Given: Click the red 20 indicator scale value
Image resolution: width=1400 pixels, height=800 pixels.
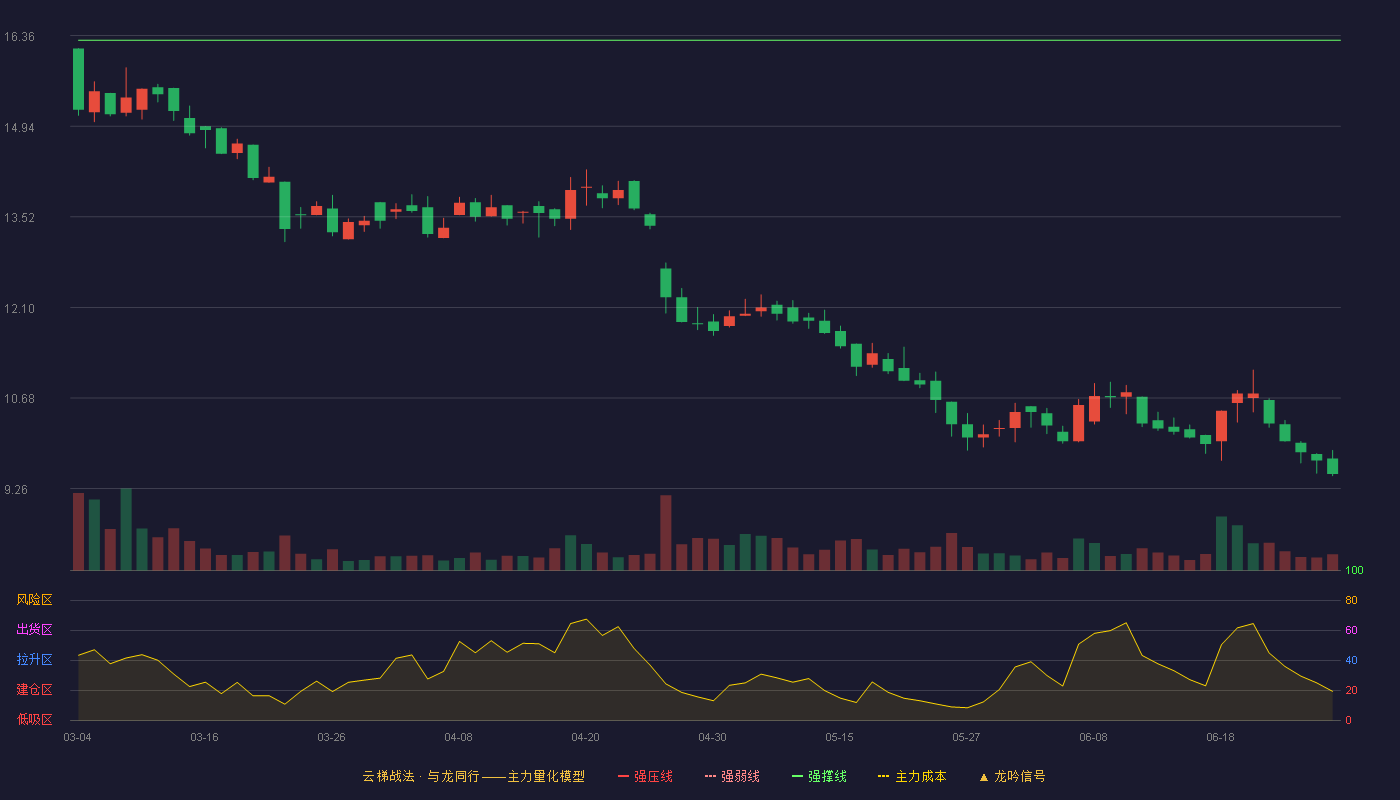Looking at the screenshot, I should [1352, 690].
